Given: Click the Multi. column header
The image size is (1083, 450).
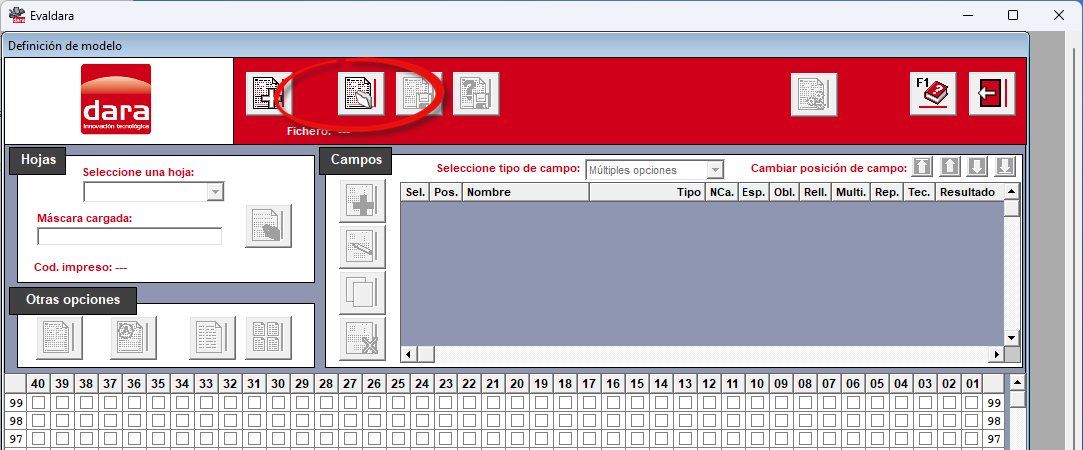Looking at the screenshot, I should point(851,192).
